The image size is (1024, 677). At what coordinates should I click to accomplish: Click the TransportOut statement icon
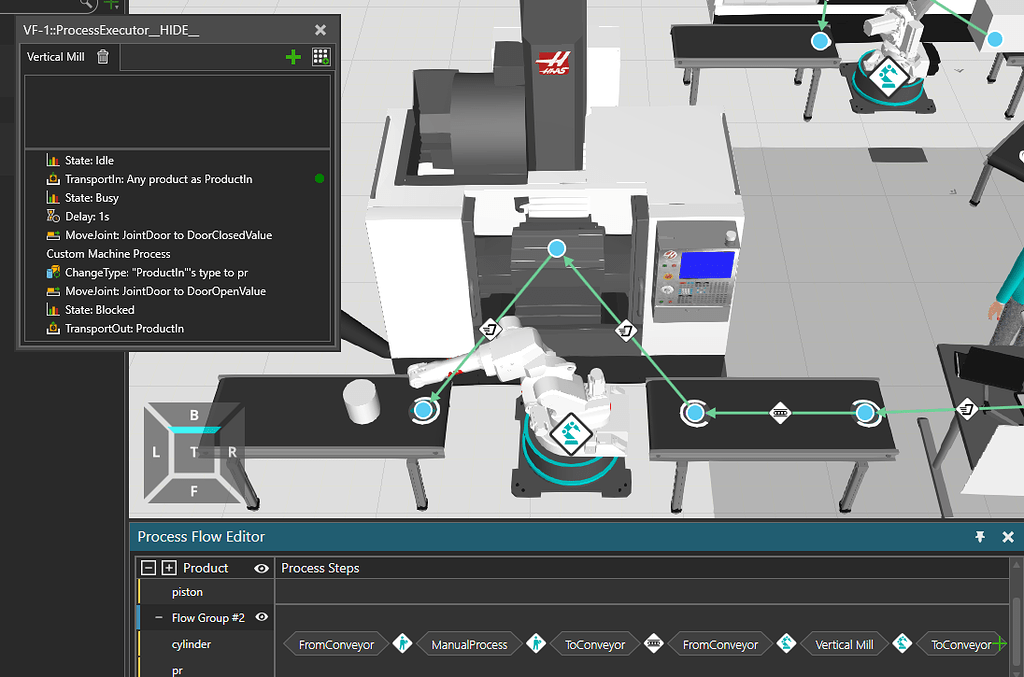coord(53,328)
